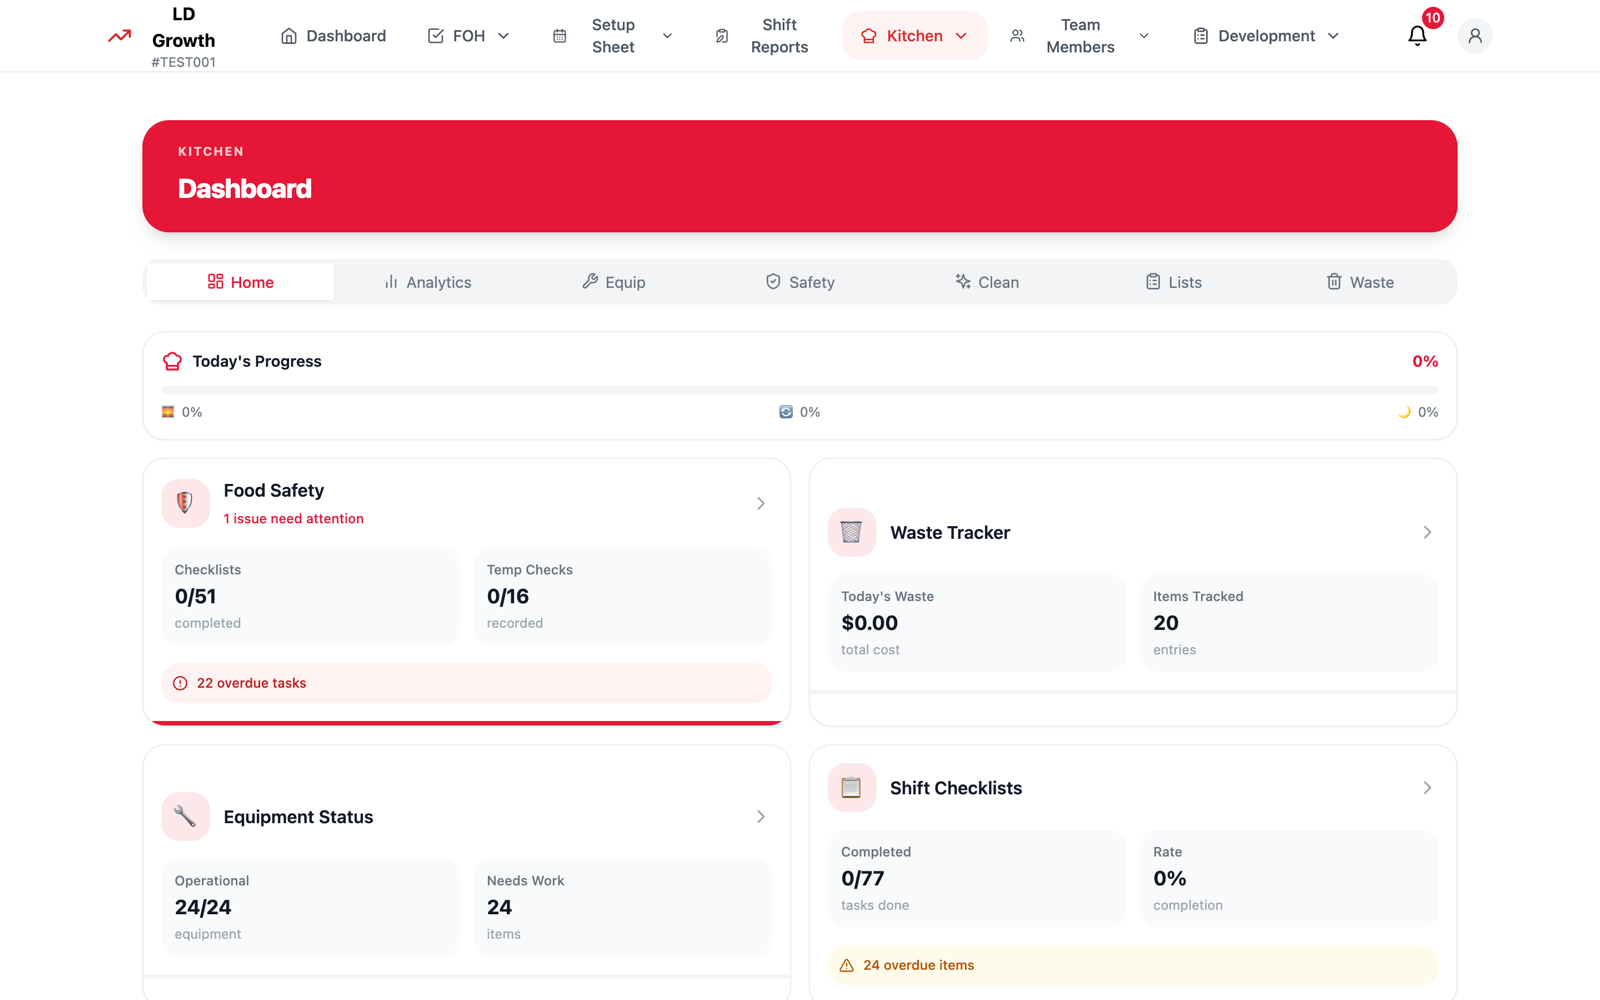Open Equipment Status details via chevron
Viewport: 1600px width, 1000px height.
(x=761, y=817)
